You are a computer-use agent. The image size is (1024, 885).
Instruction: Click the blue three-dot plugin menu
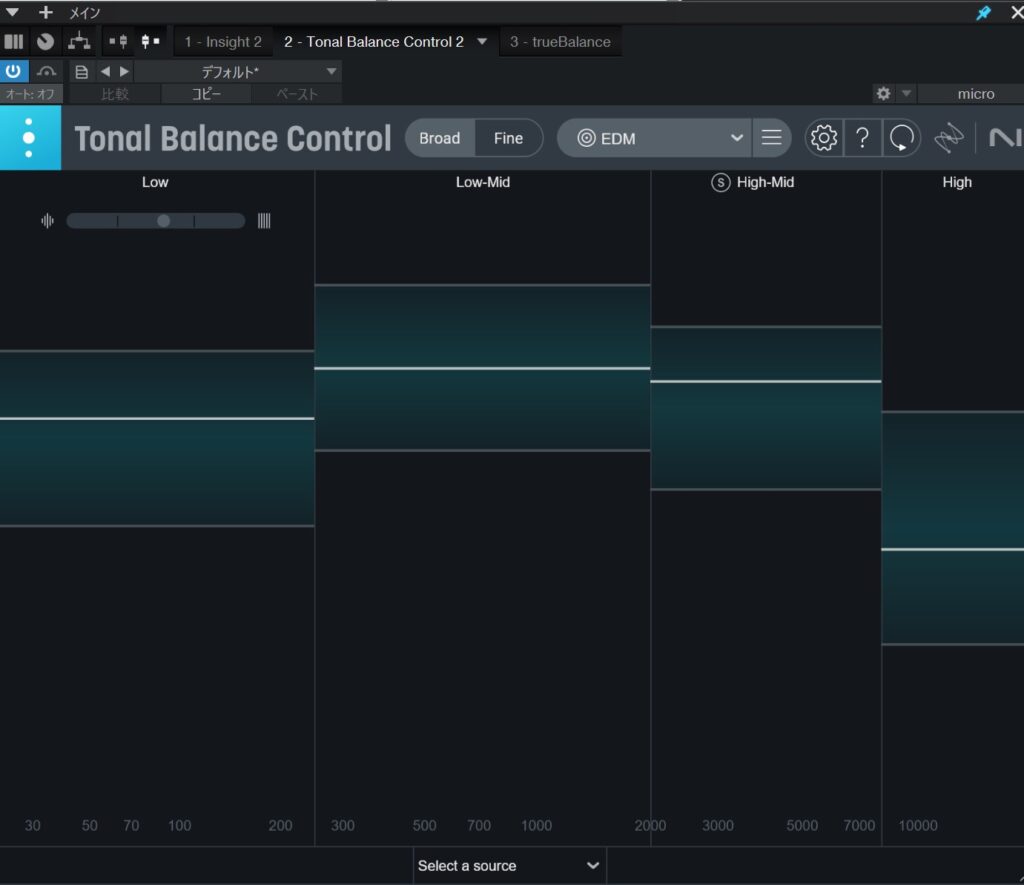(x=29, y=138)
